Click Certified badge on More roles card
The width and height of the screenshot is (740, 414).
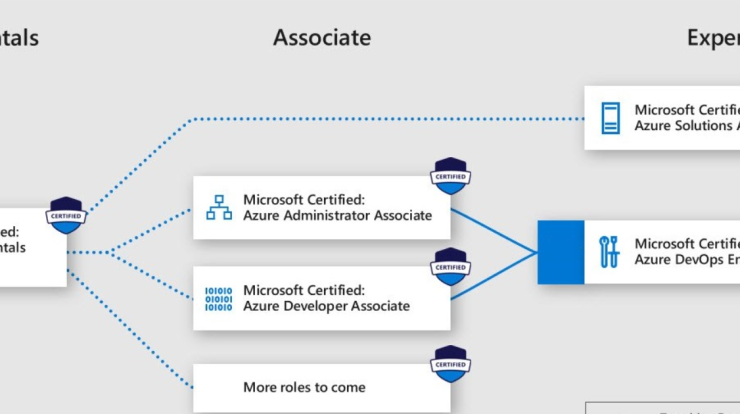[x=450, y=364]
